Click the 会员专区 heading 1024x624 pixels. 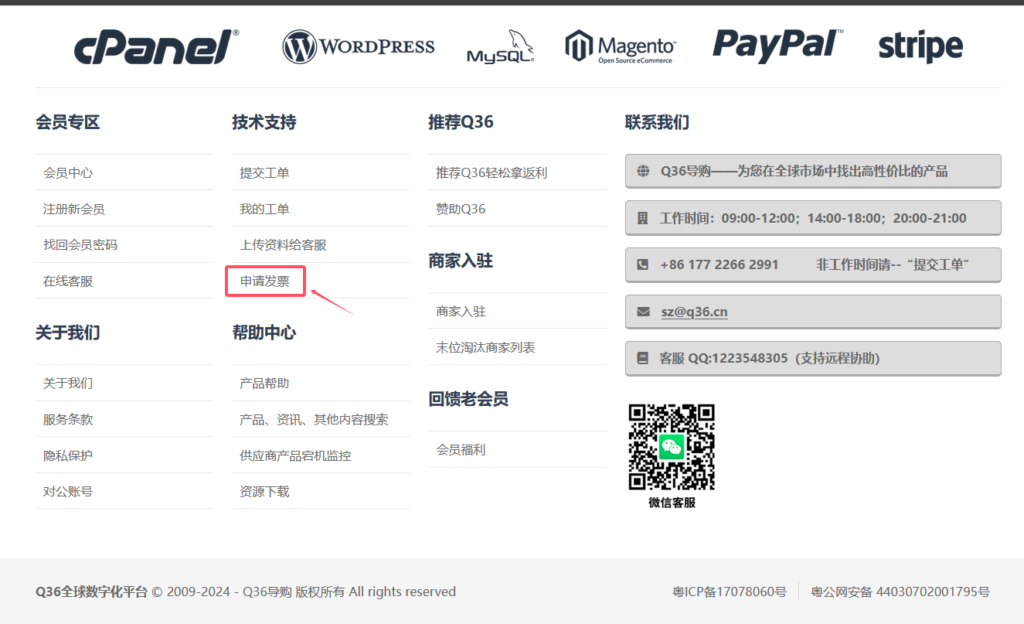[x=68, y=122]
